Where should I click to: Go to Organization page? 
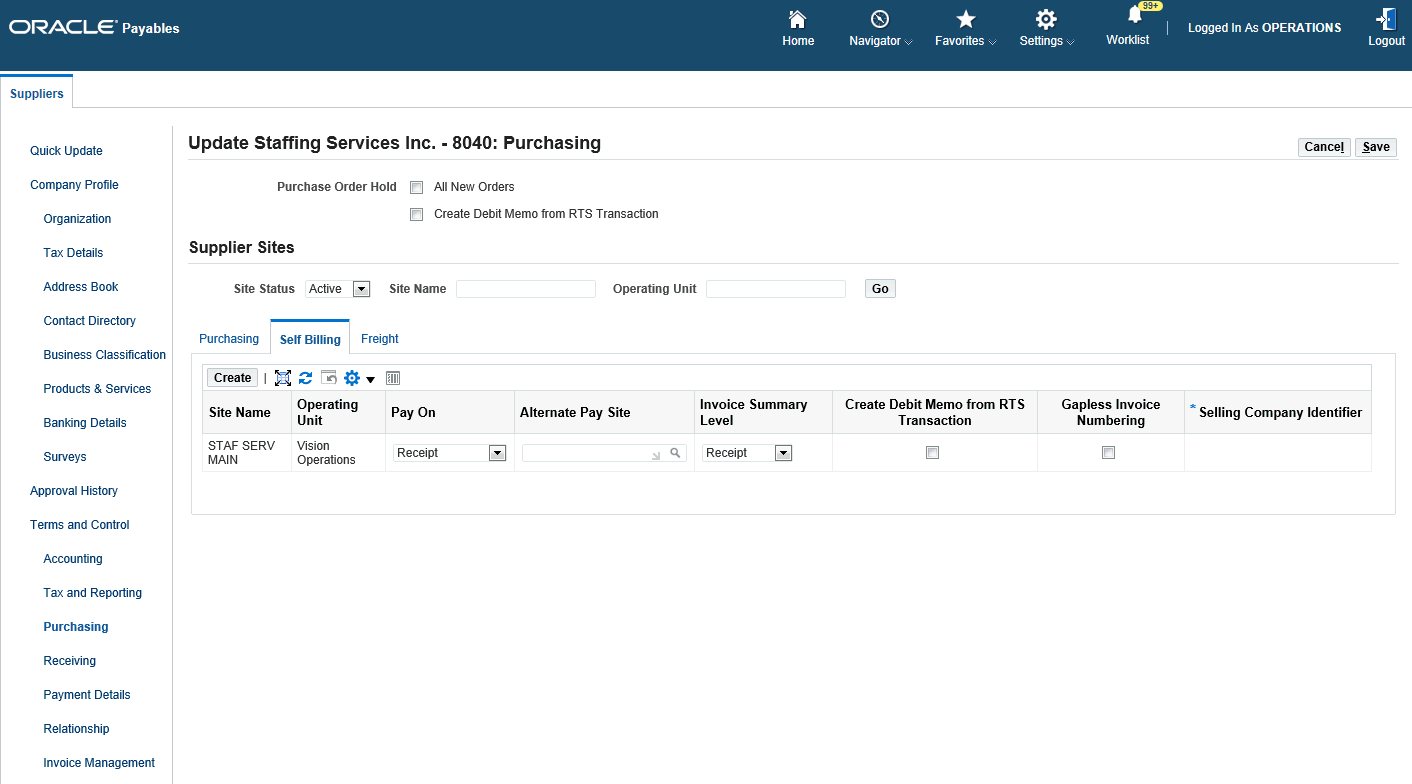pyautogui.click(x=77, y=219)
